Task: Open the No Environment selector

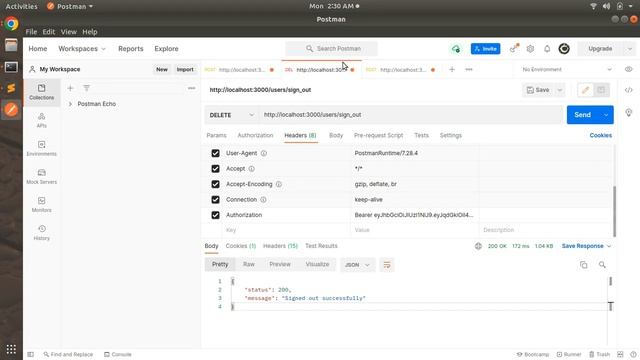Action: 567,69
